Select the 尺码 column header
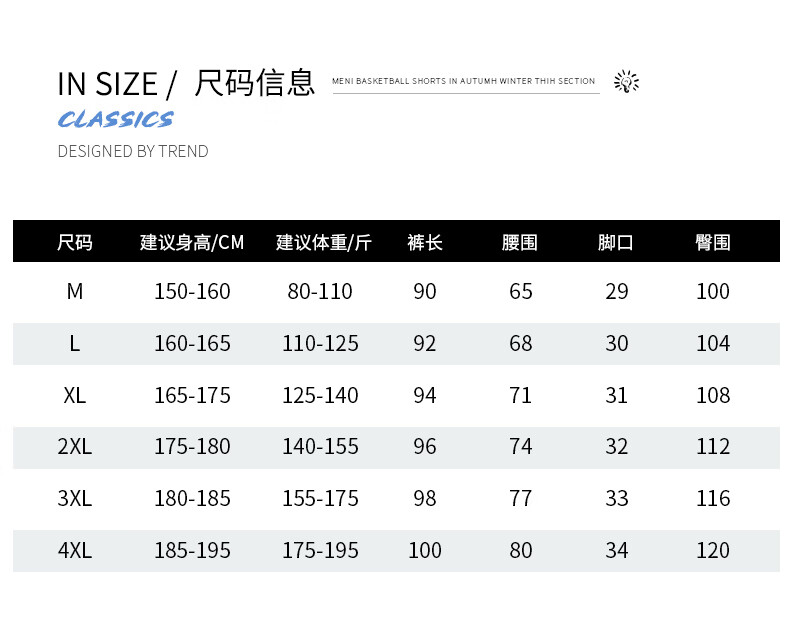The image size is (790, 629). click(x=75, y=242)
